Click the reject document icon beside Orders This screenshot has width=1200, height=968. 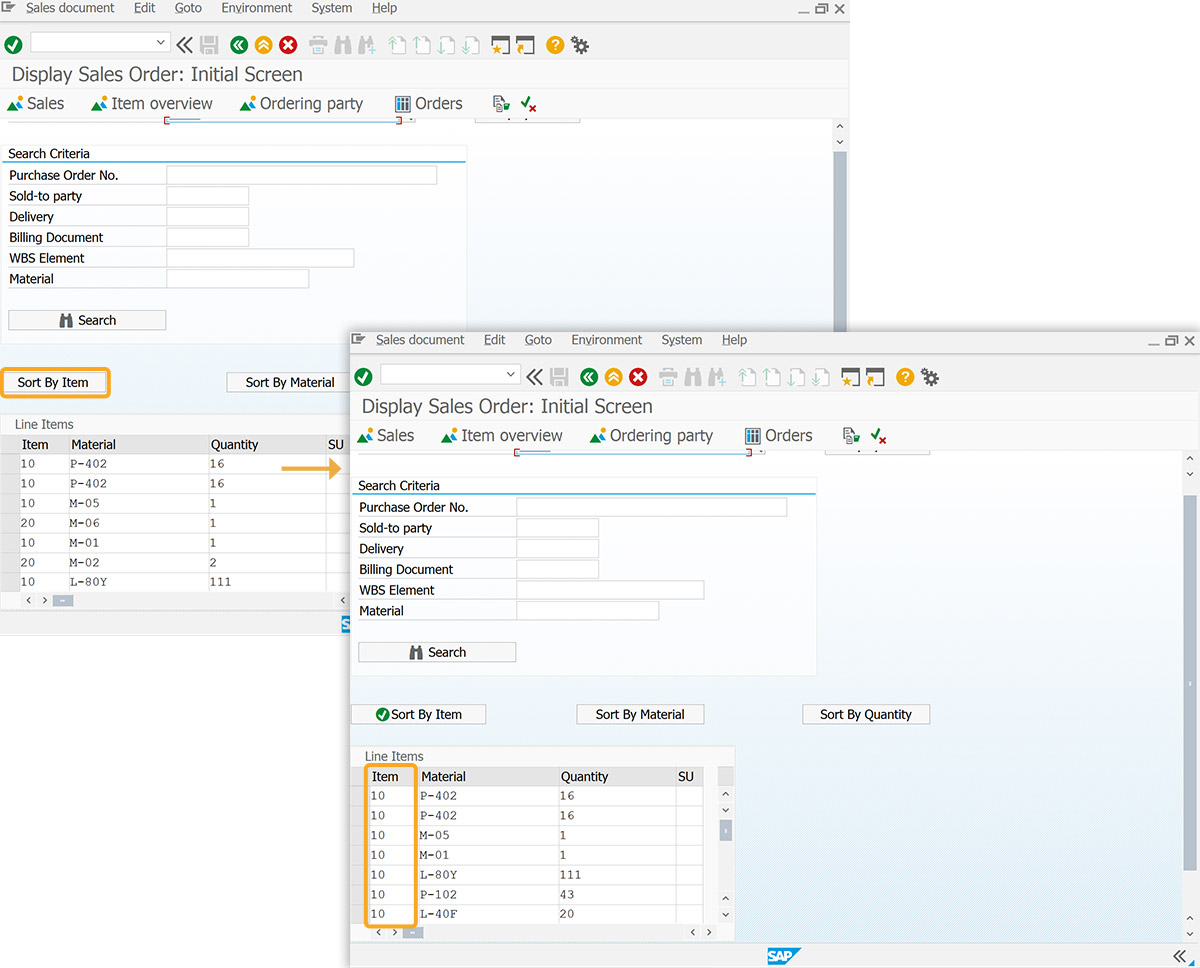click(879, 436)
